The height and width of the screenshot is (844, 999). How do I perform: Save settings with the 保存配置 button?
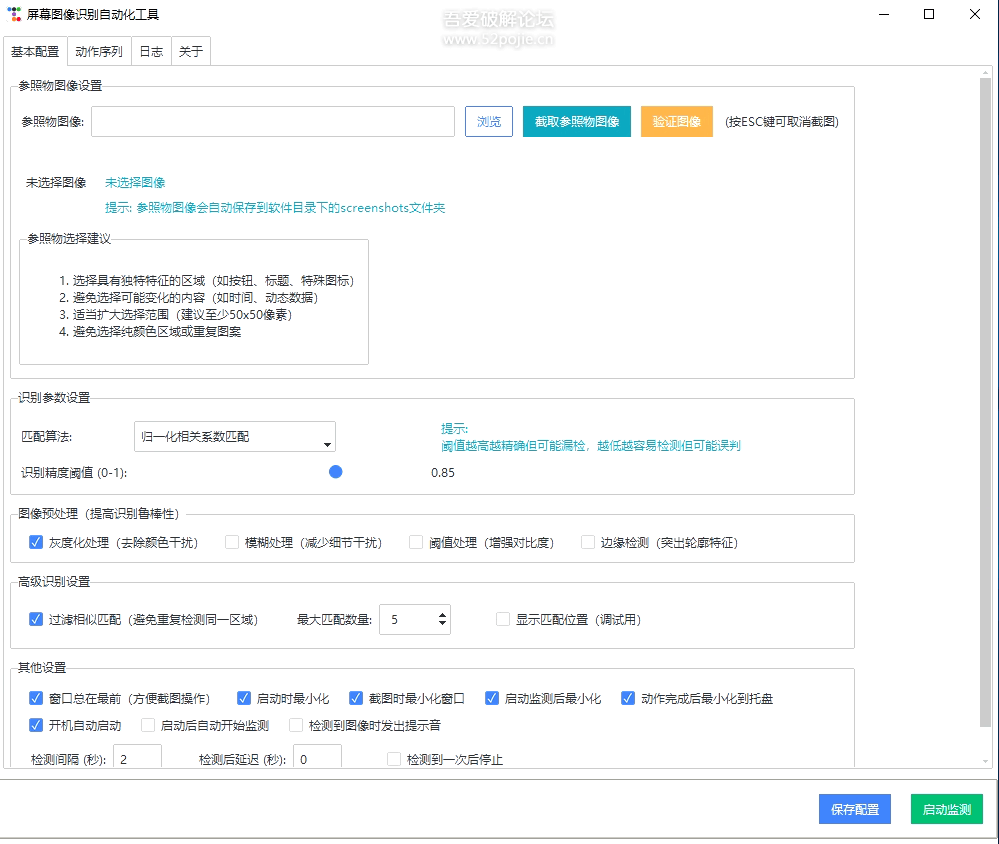point(854,808)
